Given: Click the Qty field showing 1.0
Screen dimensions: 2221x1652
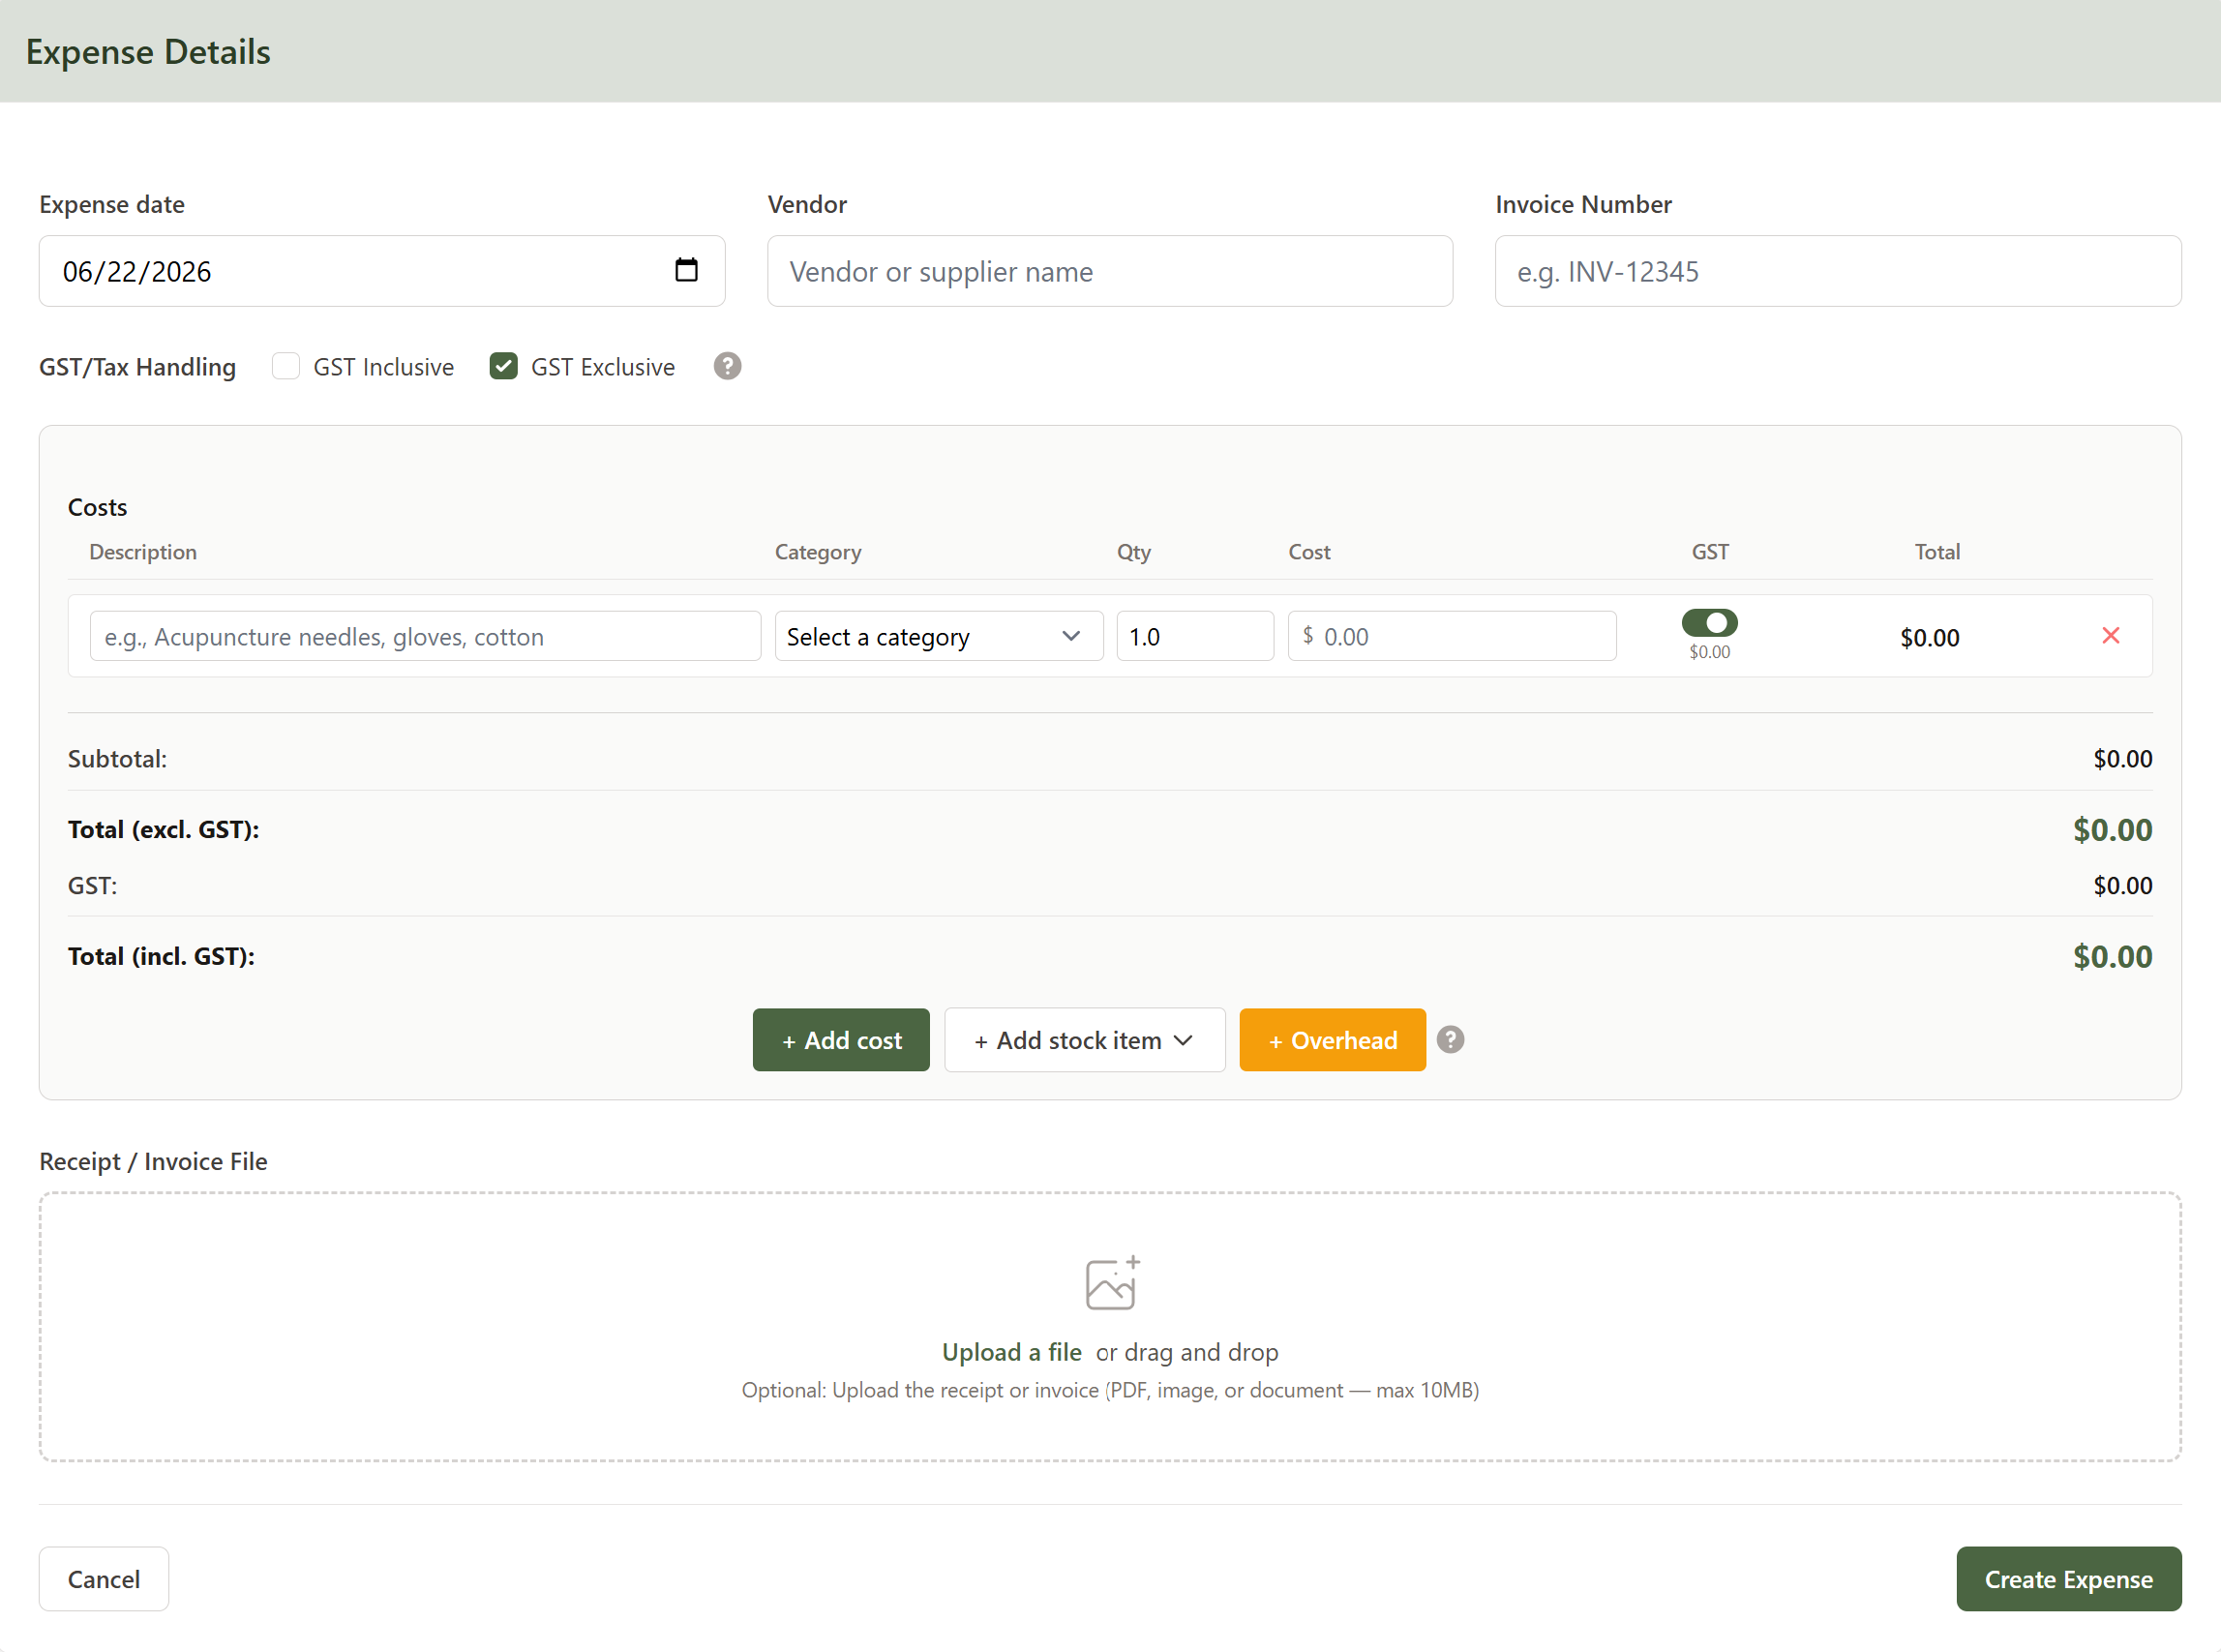Looking at the screenshot, I should [x=1195, y=636].
